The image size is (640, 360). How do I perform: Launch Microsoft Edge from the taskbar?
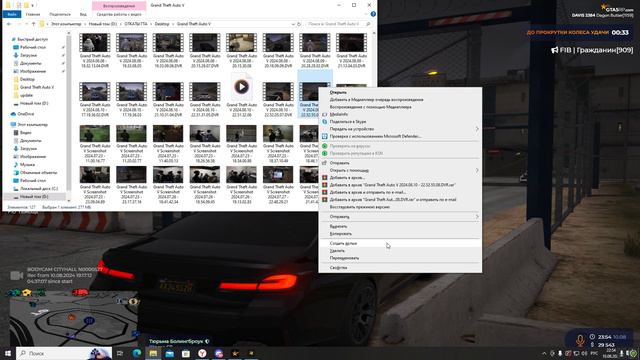pos(137,353)
